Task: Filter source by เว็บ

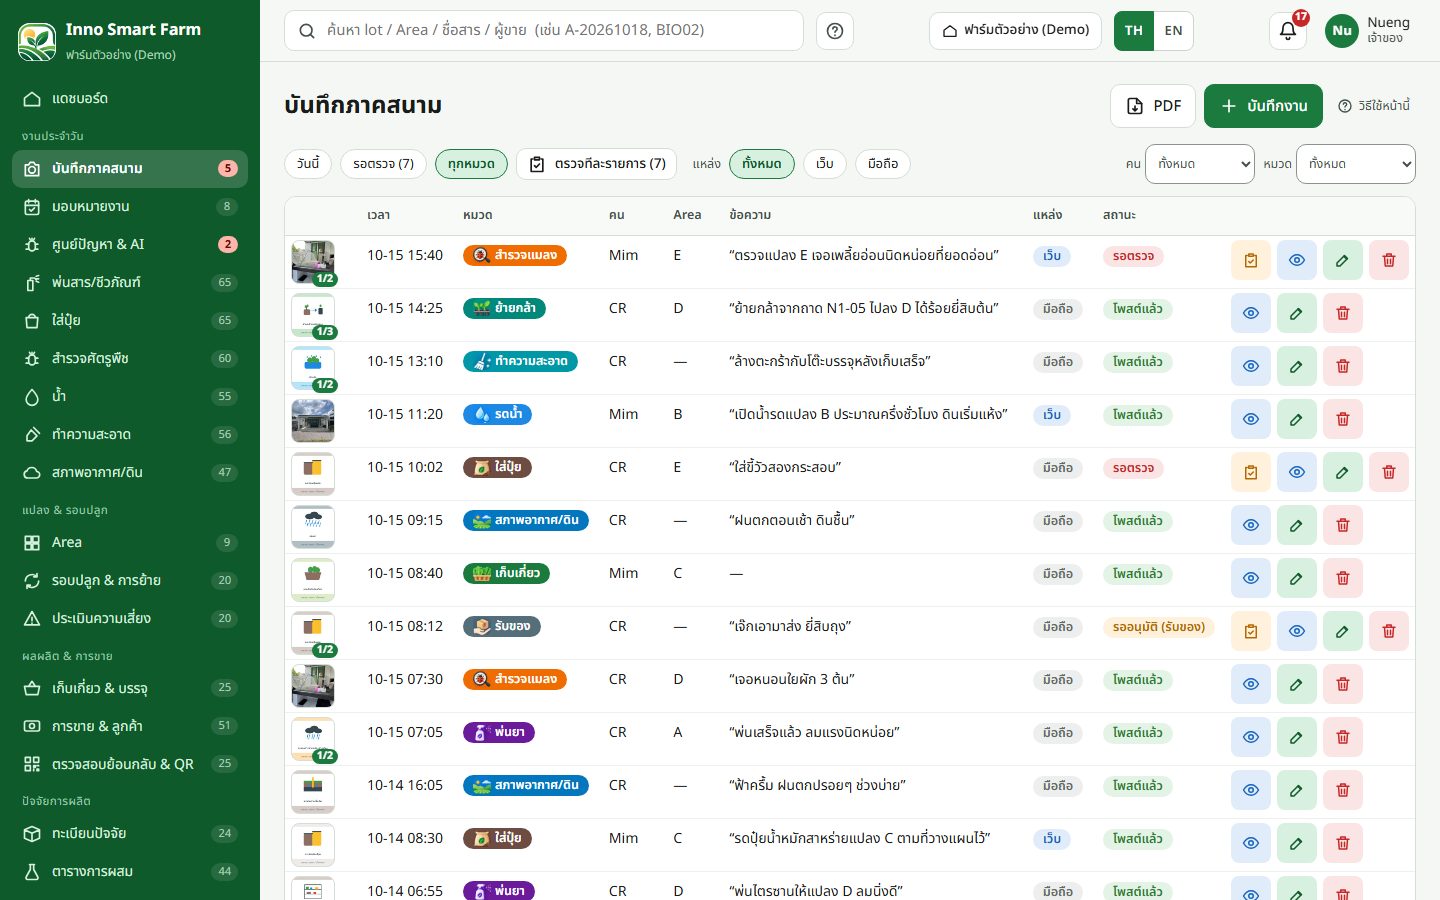Action: pos(825,164)
